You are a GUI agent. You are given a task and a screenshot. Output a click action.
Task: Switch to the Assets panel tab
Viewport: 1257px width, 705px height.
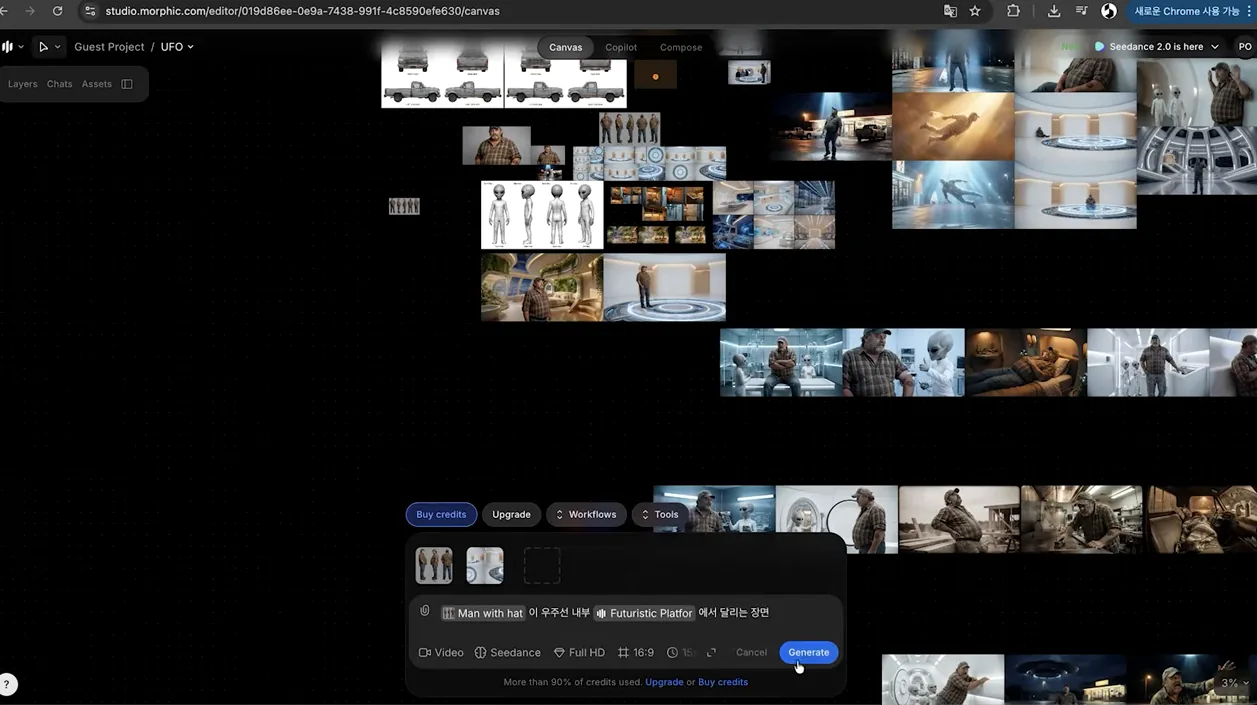pos(97,84)
